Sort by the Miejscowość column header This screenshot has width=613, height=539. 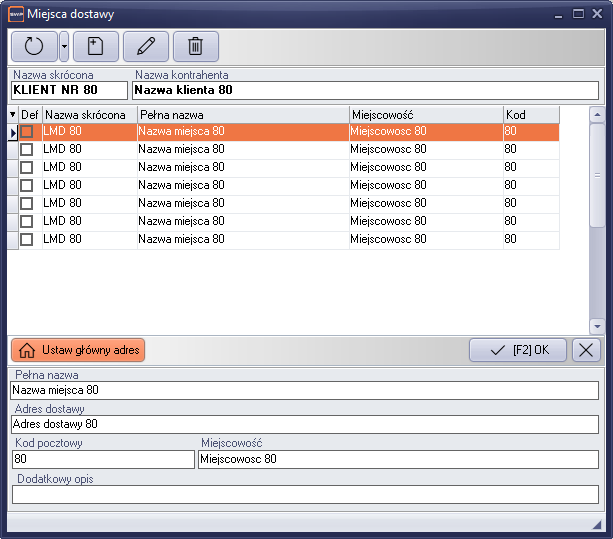[x=425, y=115]
